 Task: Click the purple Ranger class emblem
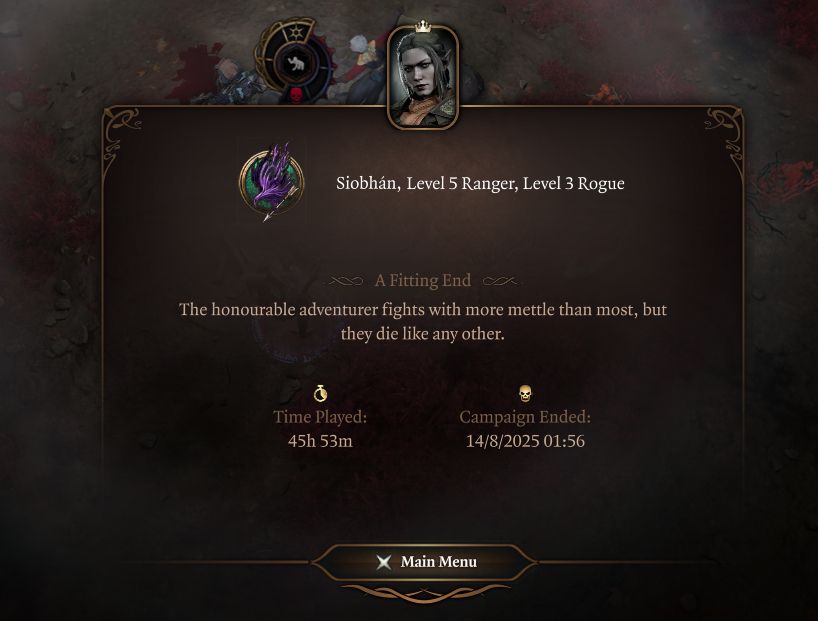271,182
